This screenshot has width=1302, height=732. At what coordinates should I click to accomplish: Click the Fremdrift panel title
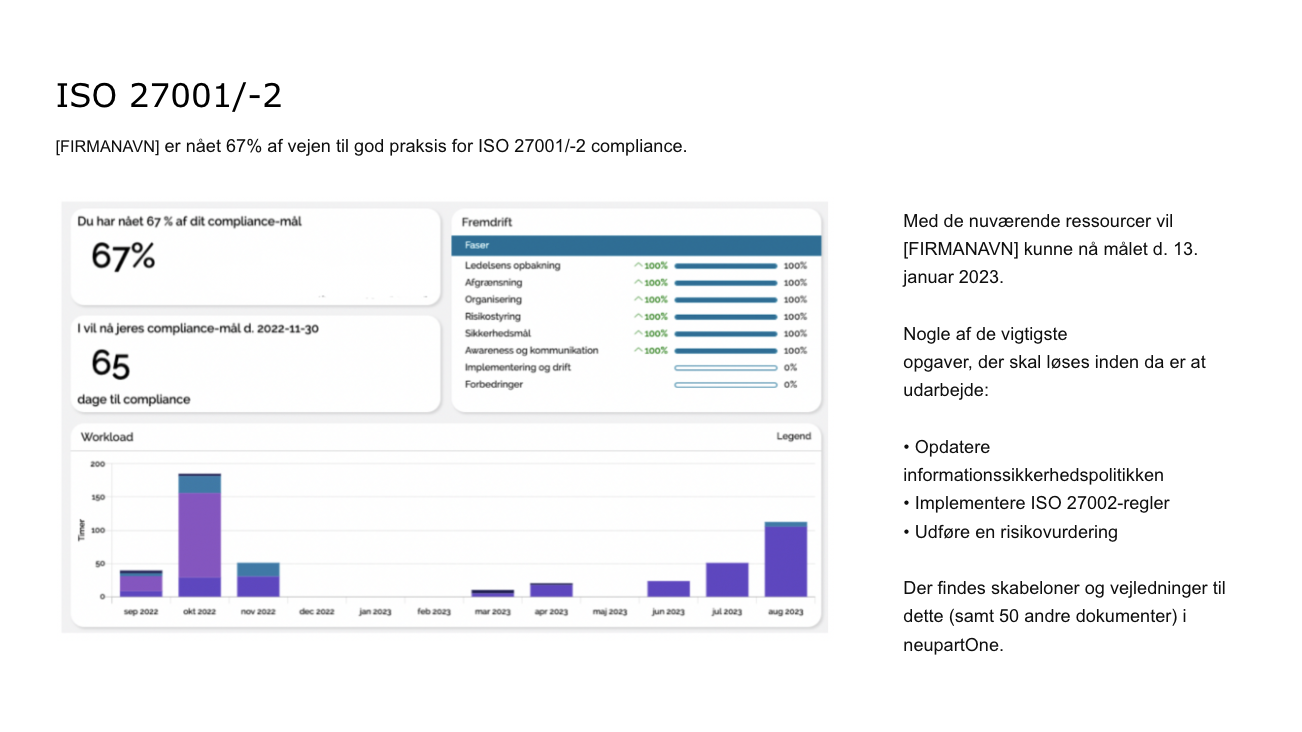click(487, 222)
